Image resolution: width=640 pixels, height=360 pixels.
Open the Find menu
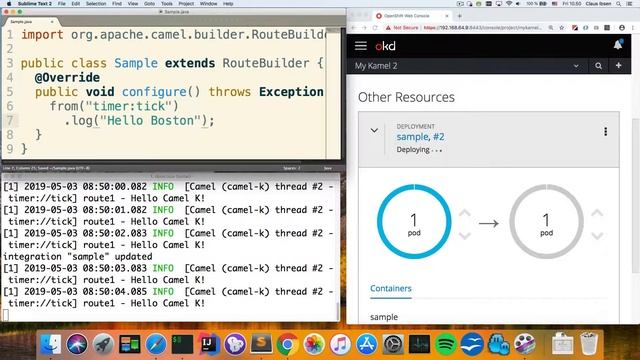(x=117, y=4)
